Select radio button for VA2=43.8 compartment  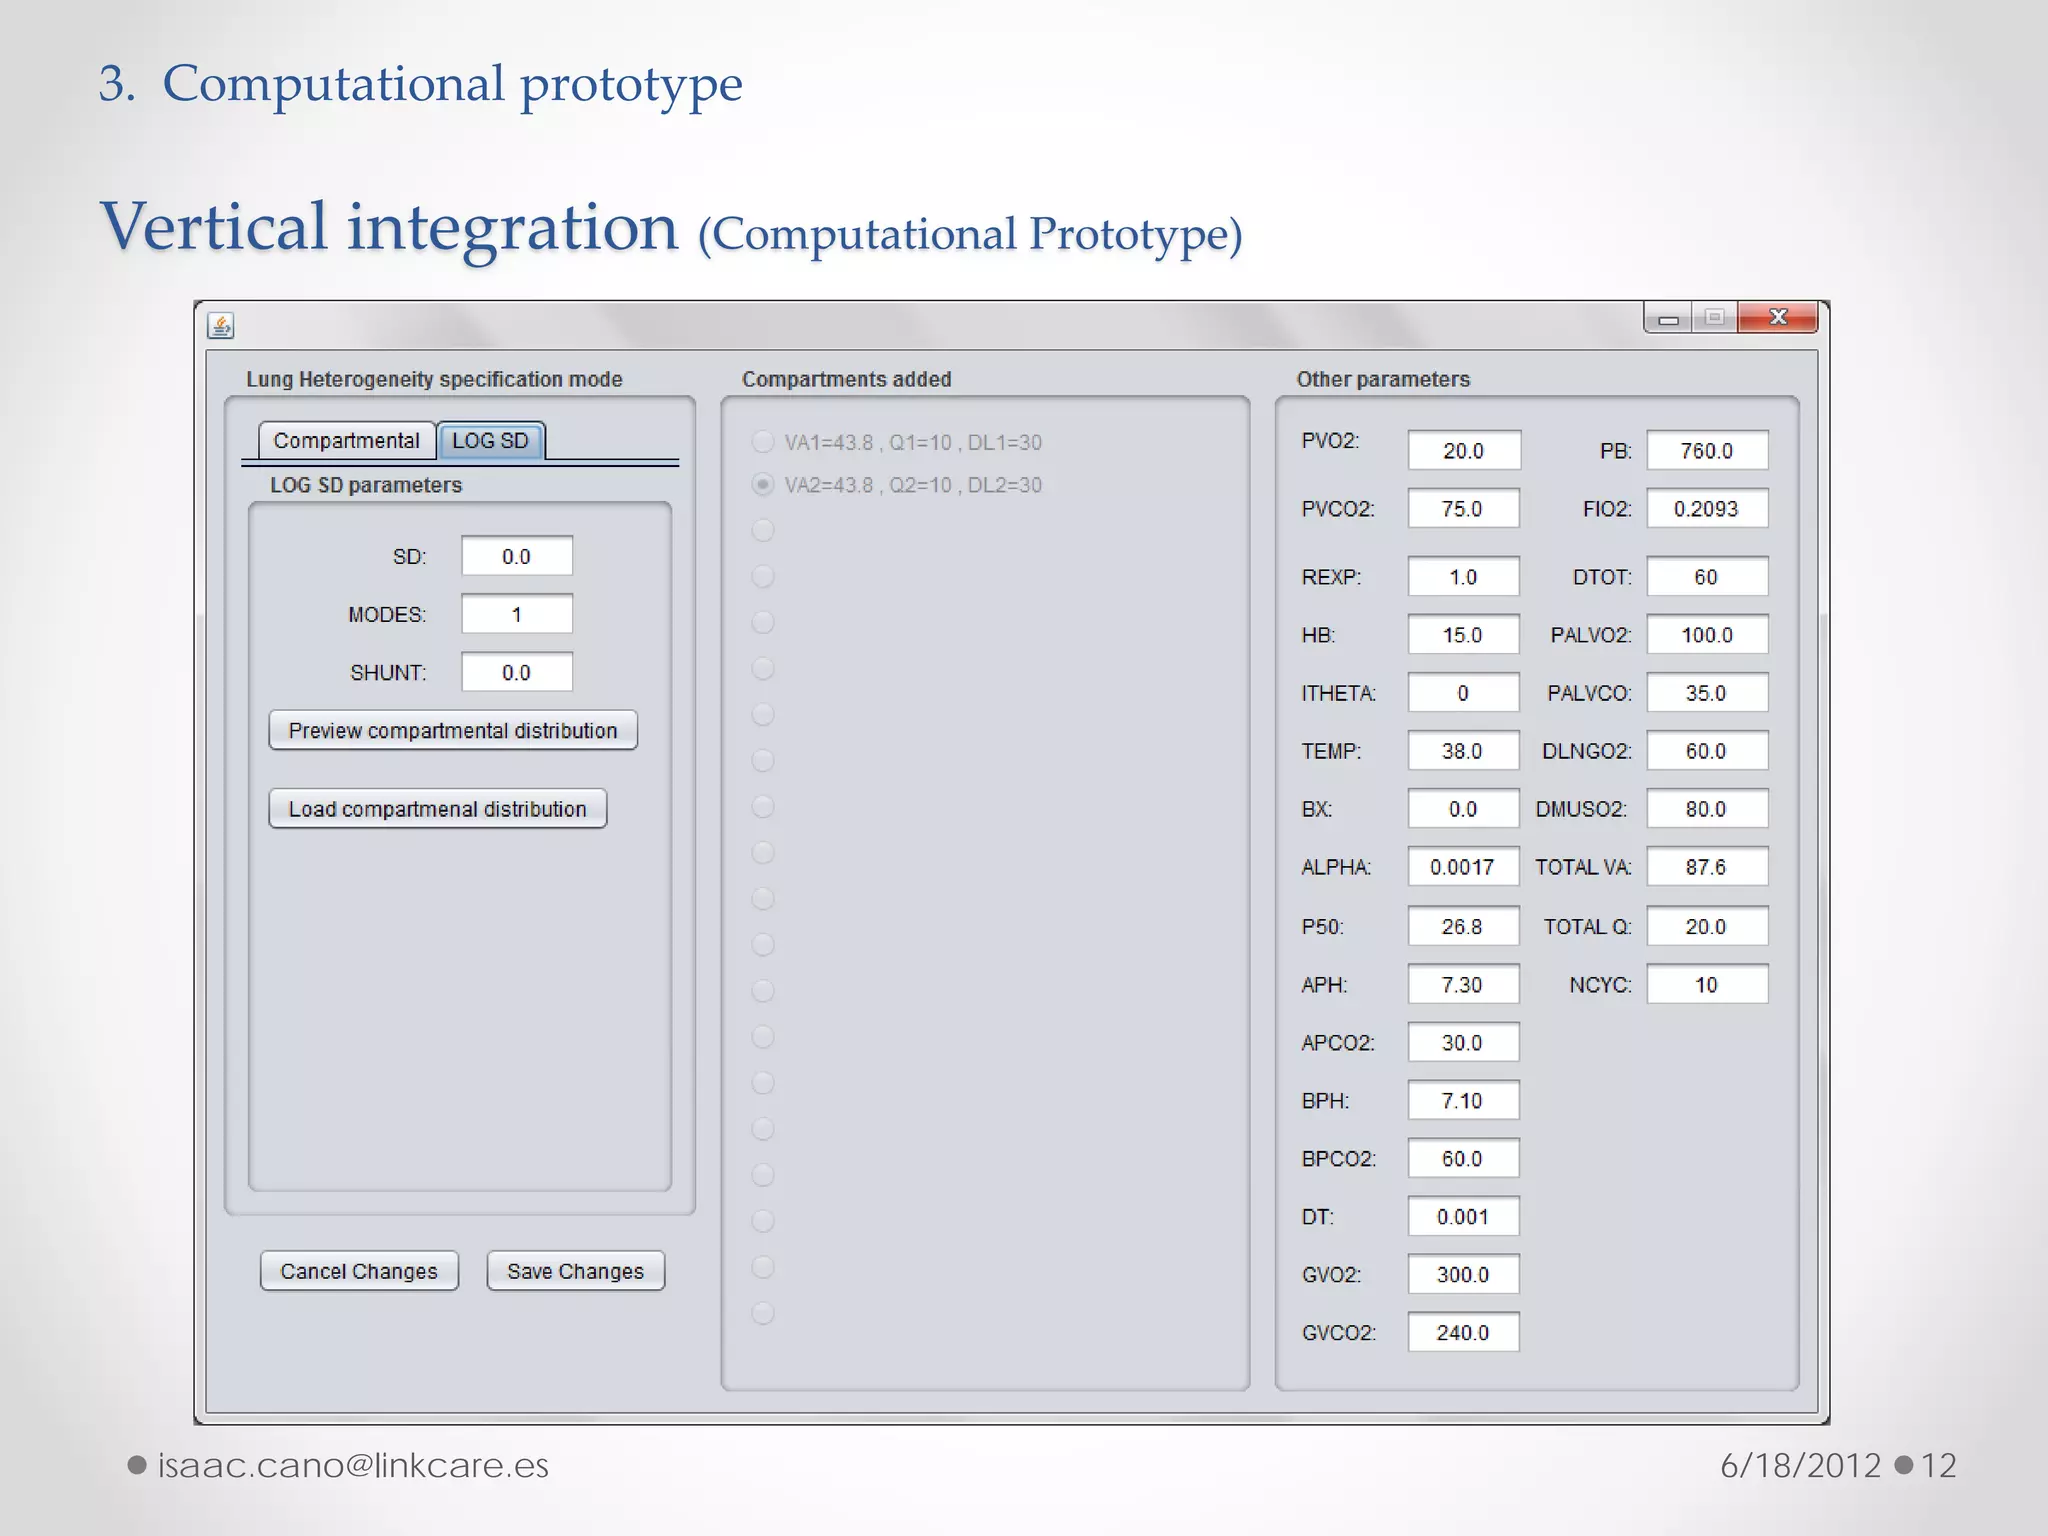coord(763,485)
